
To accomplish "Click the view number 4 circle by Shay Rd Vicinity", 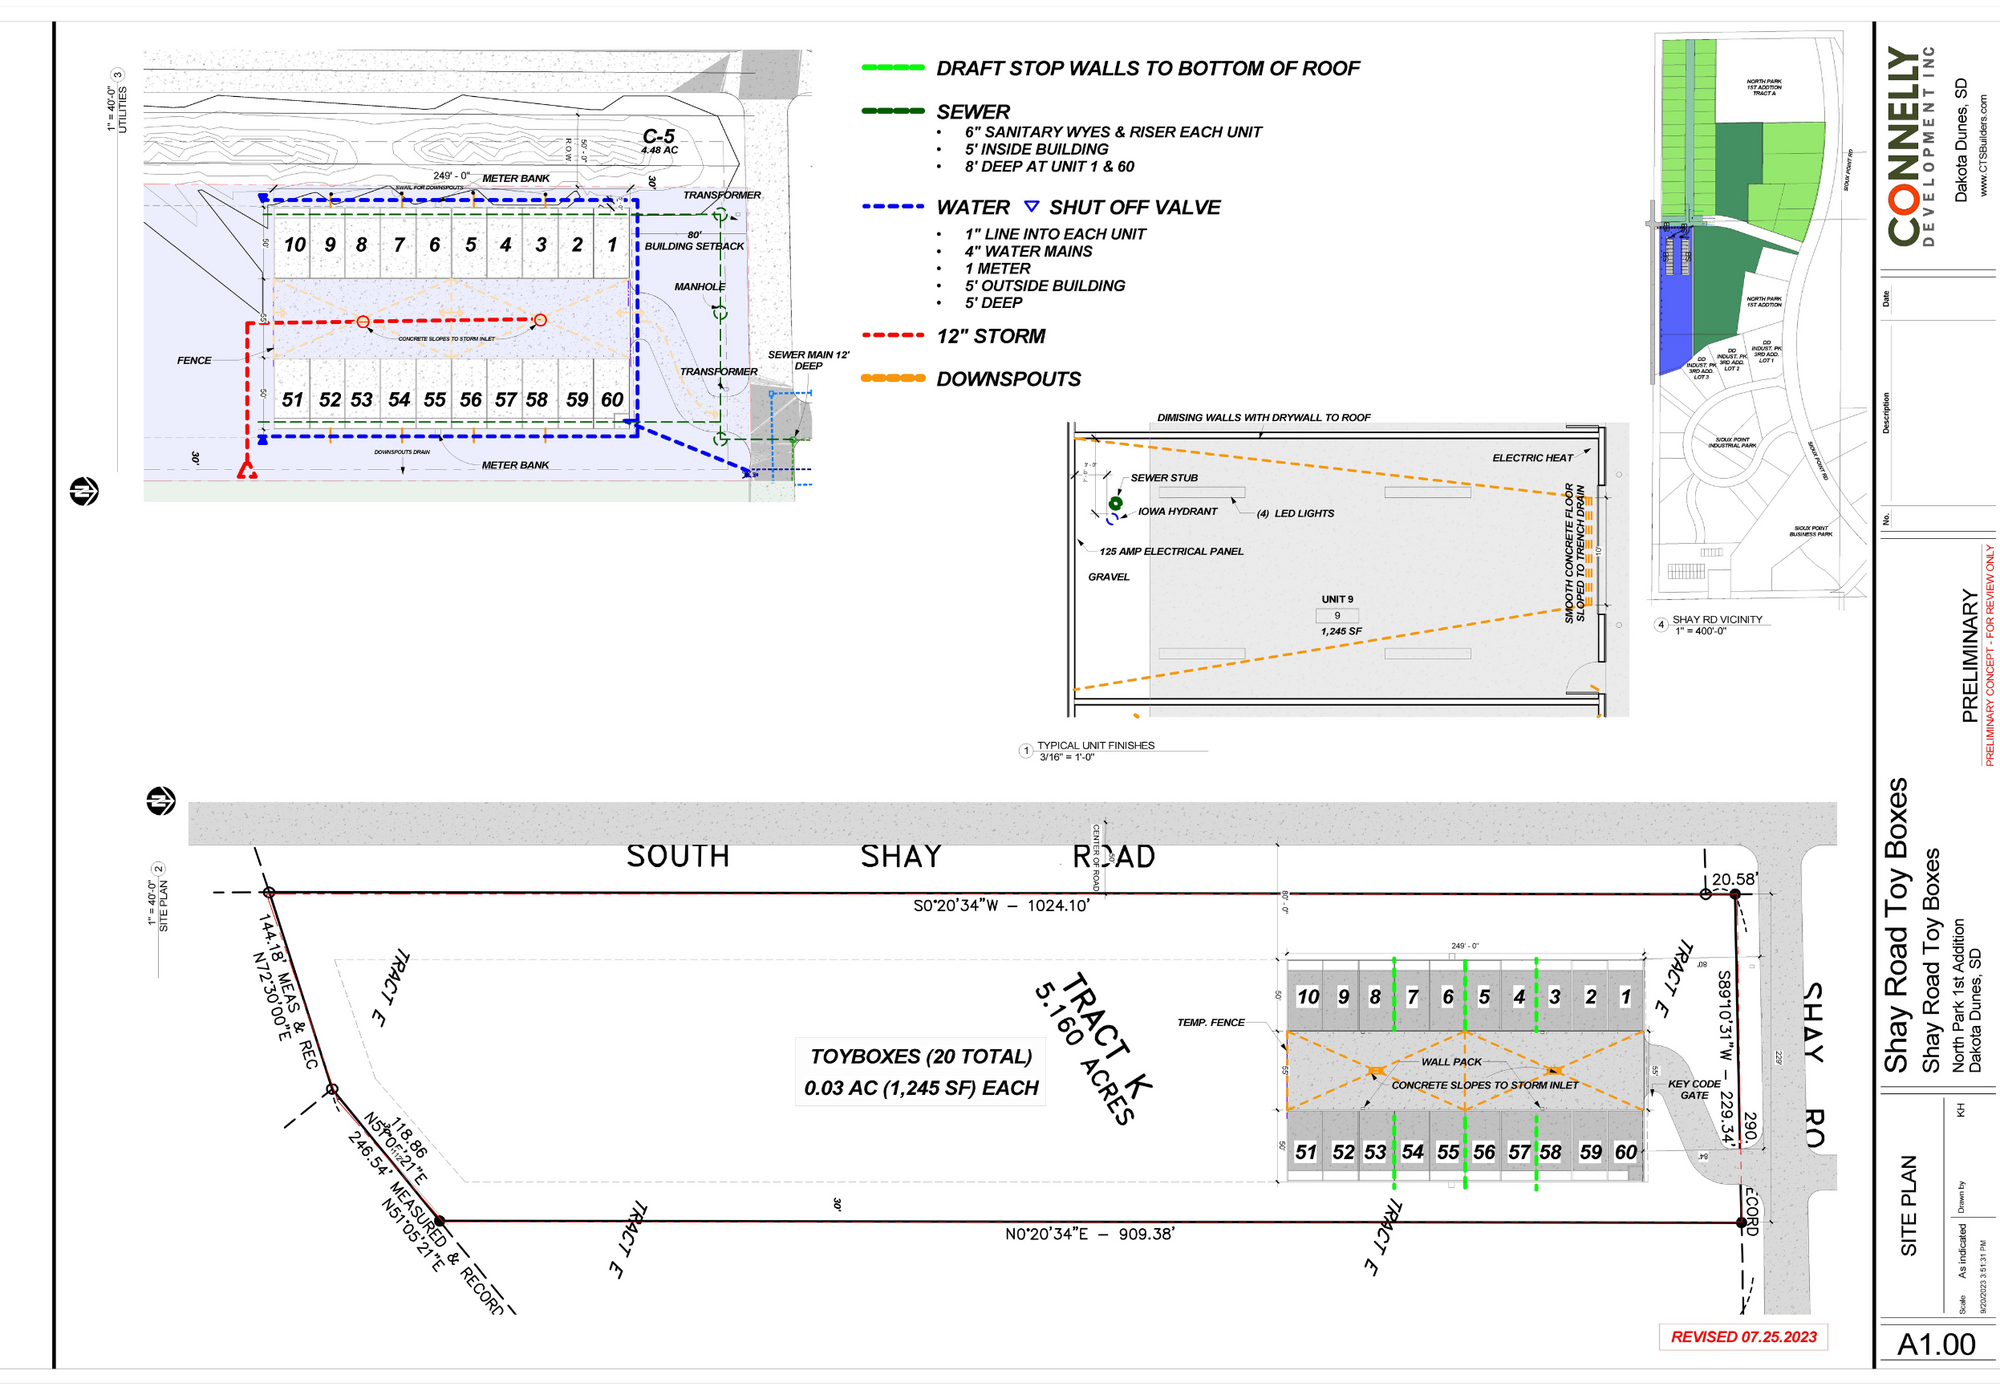I will (1661, 625).
